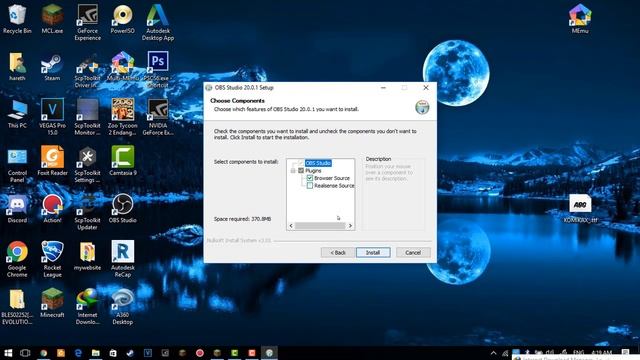Select the OBS Studio desktop icon
This screenshot has height=360, width=640.
[x=122, y=209]
